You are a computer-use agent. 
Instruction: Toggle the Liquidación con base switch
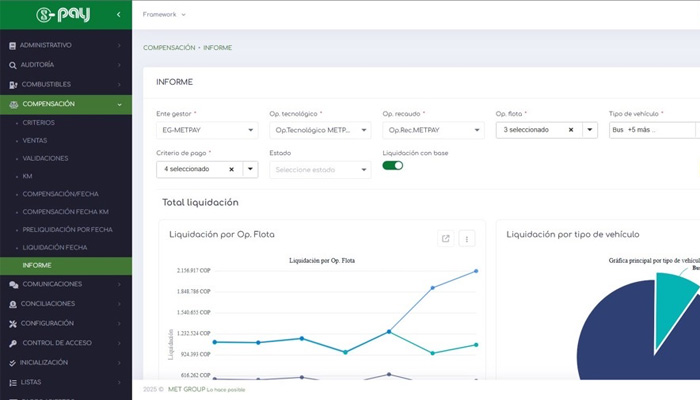pos(393,166)
